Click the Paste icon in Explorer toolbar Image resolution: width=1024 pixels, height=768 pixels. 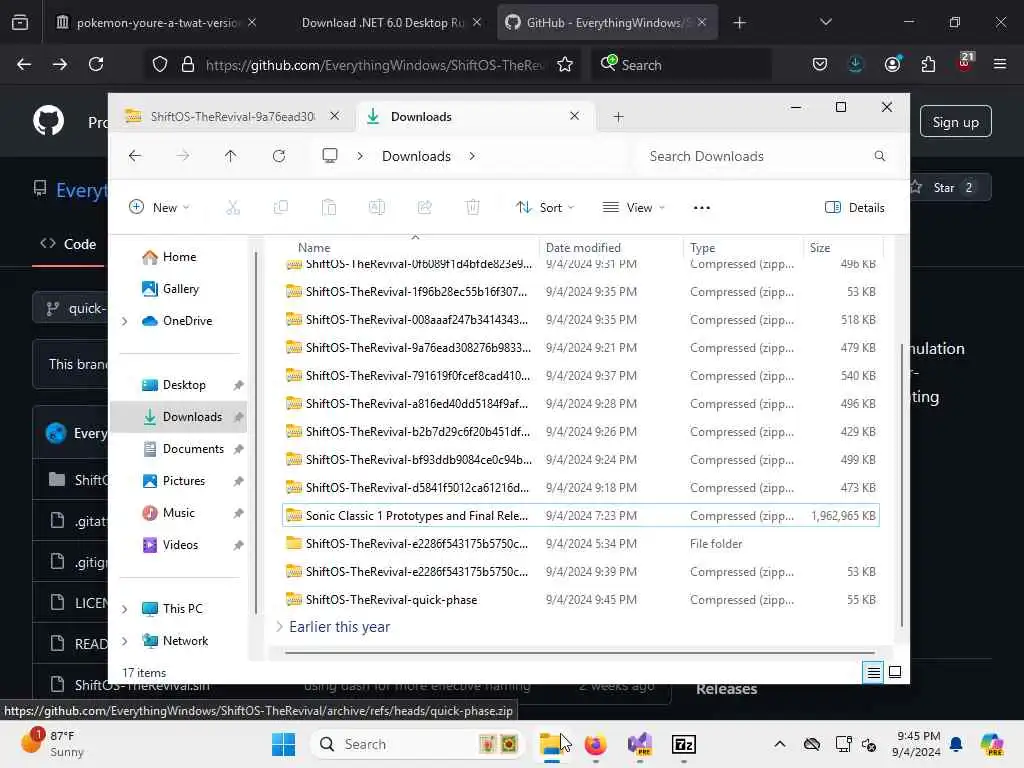tap(328, 208)
